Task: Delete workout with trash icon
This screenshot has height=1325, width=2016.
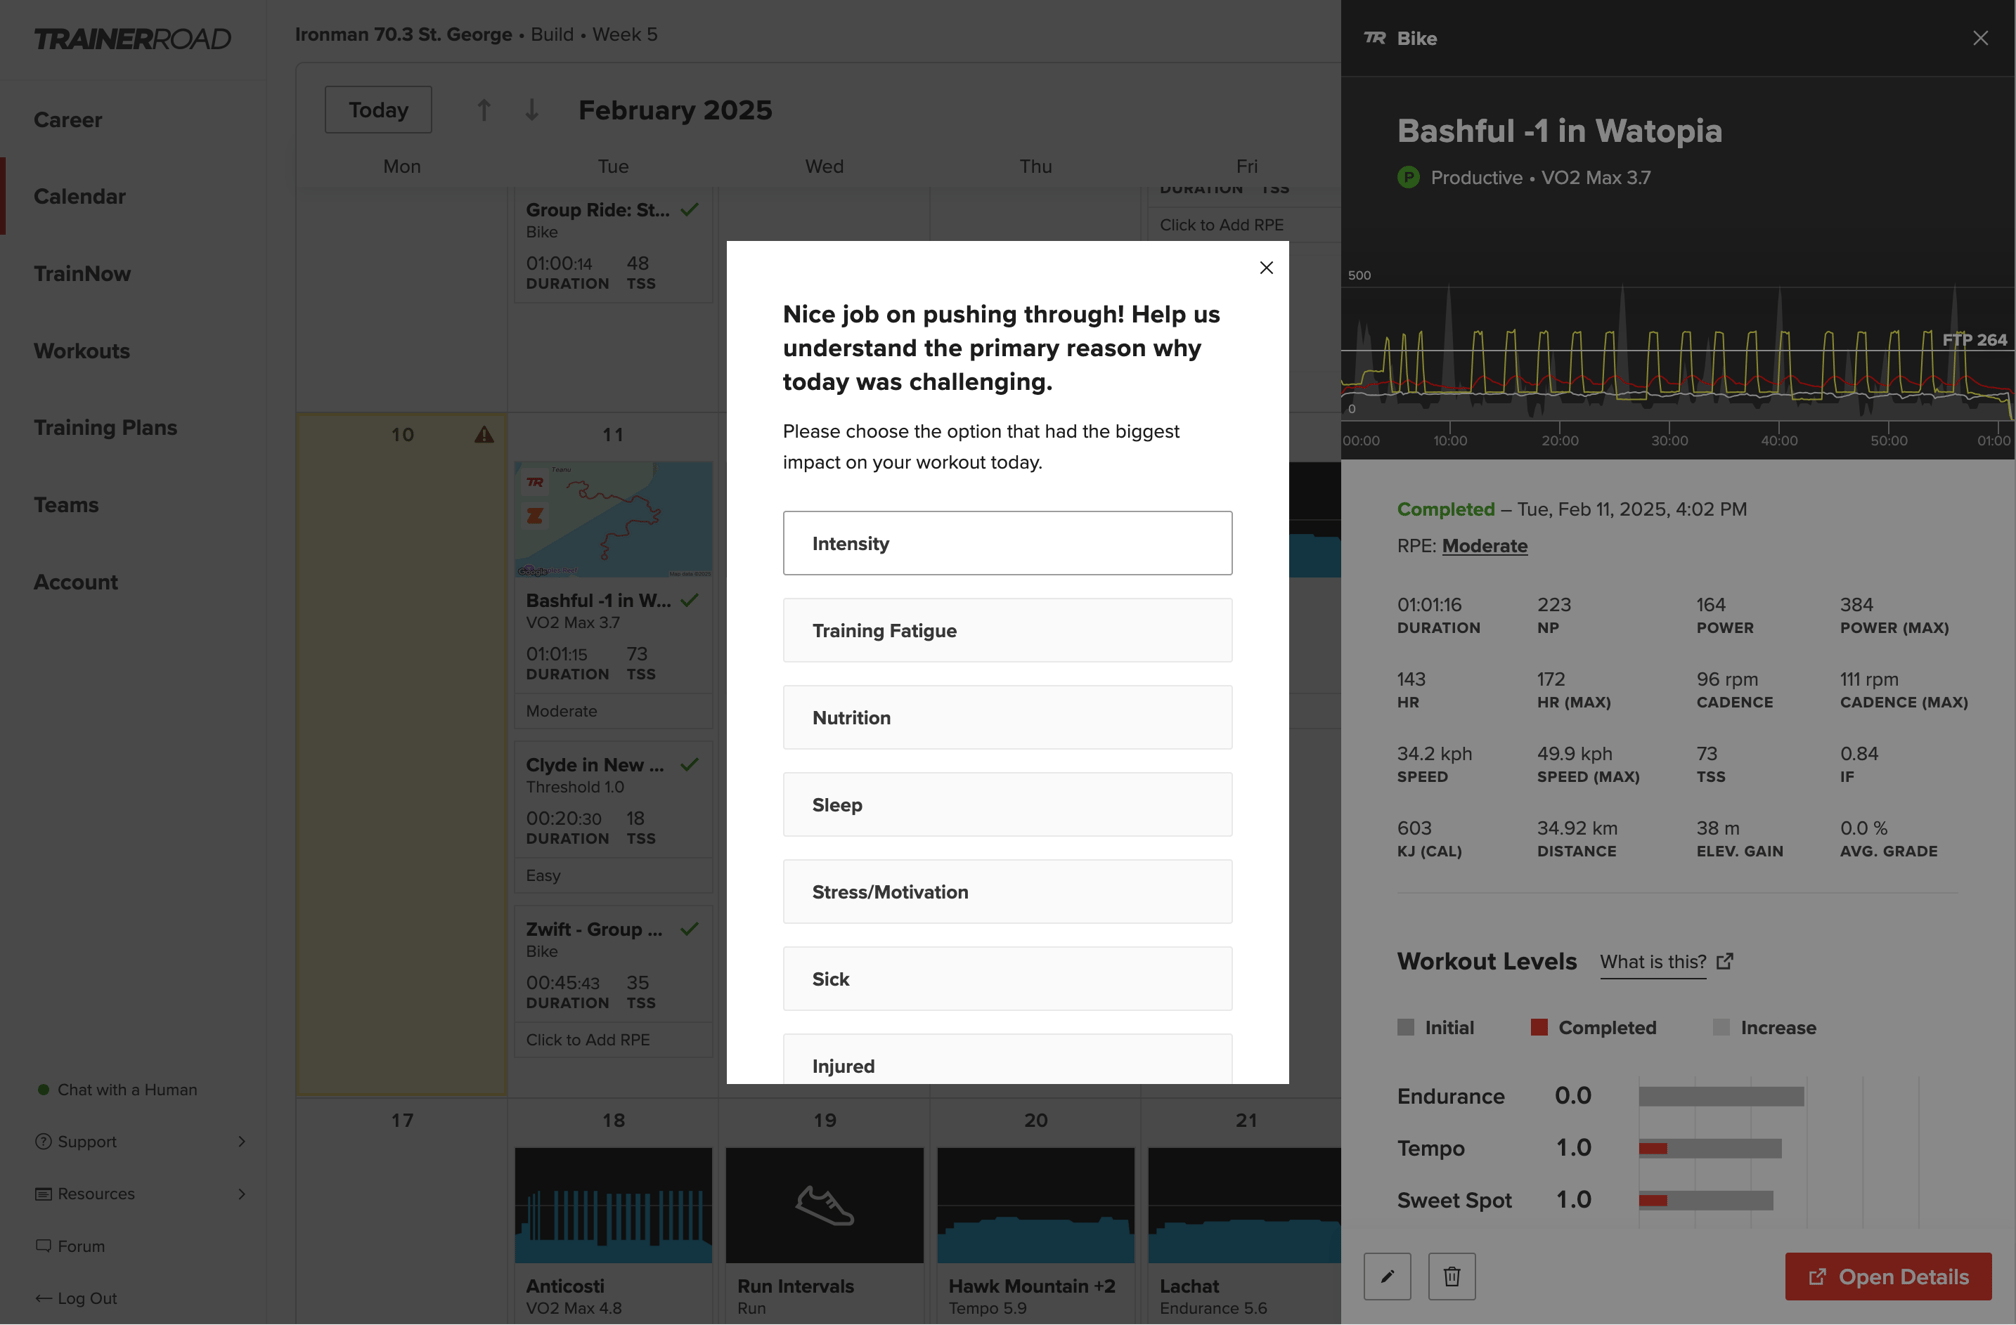Action: [x=1452, y=1276]
